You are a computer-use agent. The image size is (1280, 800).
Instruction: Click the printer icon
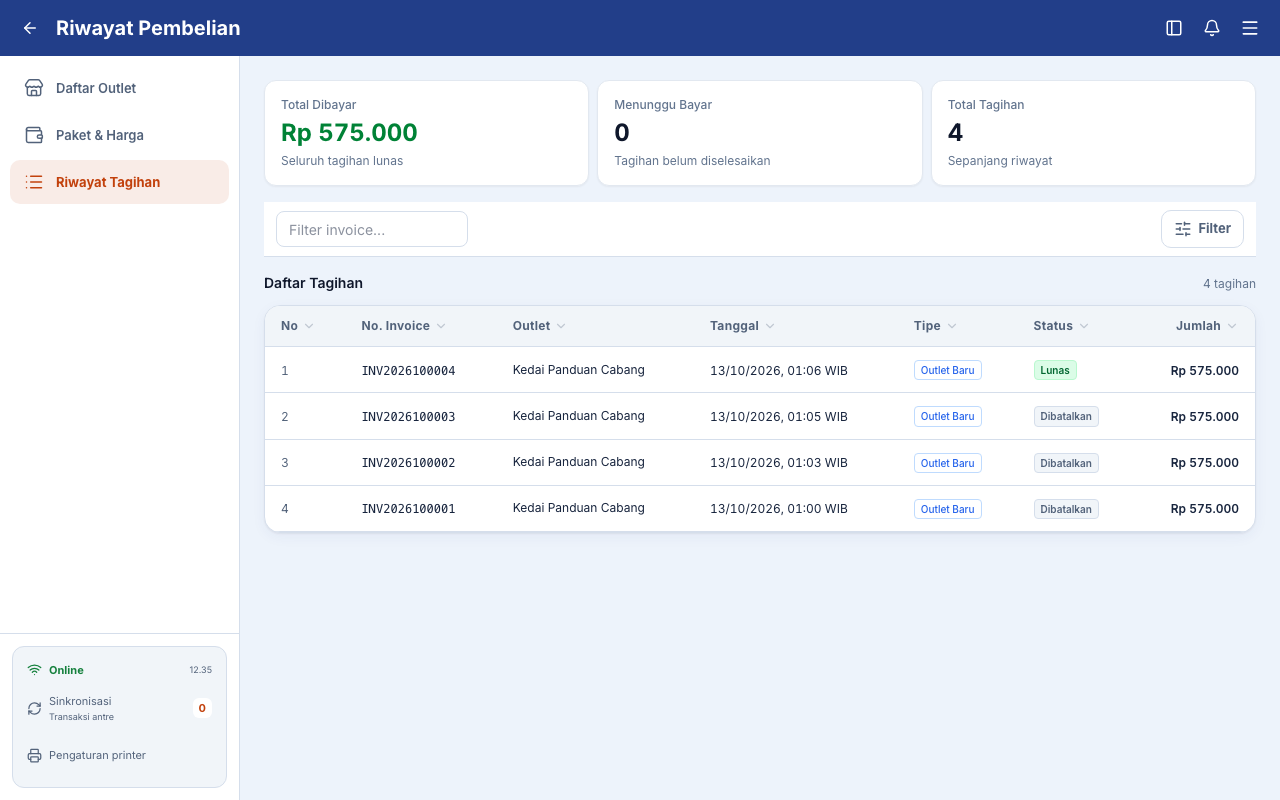tap(34, 755)
